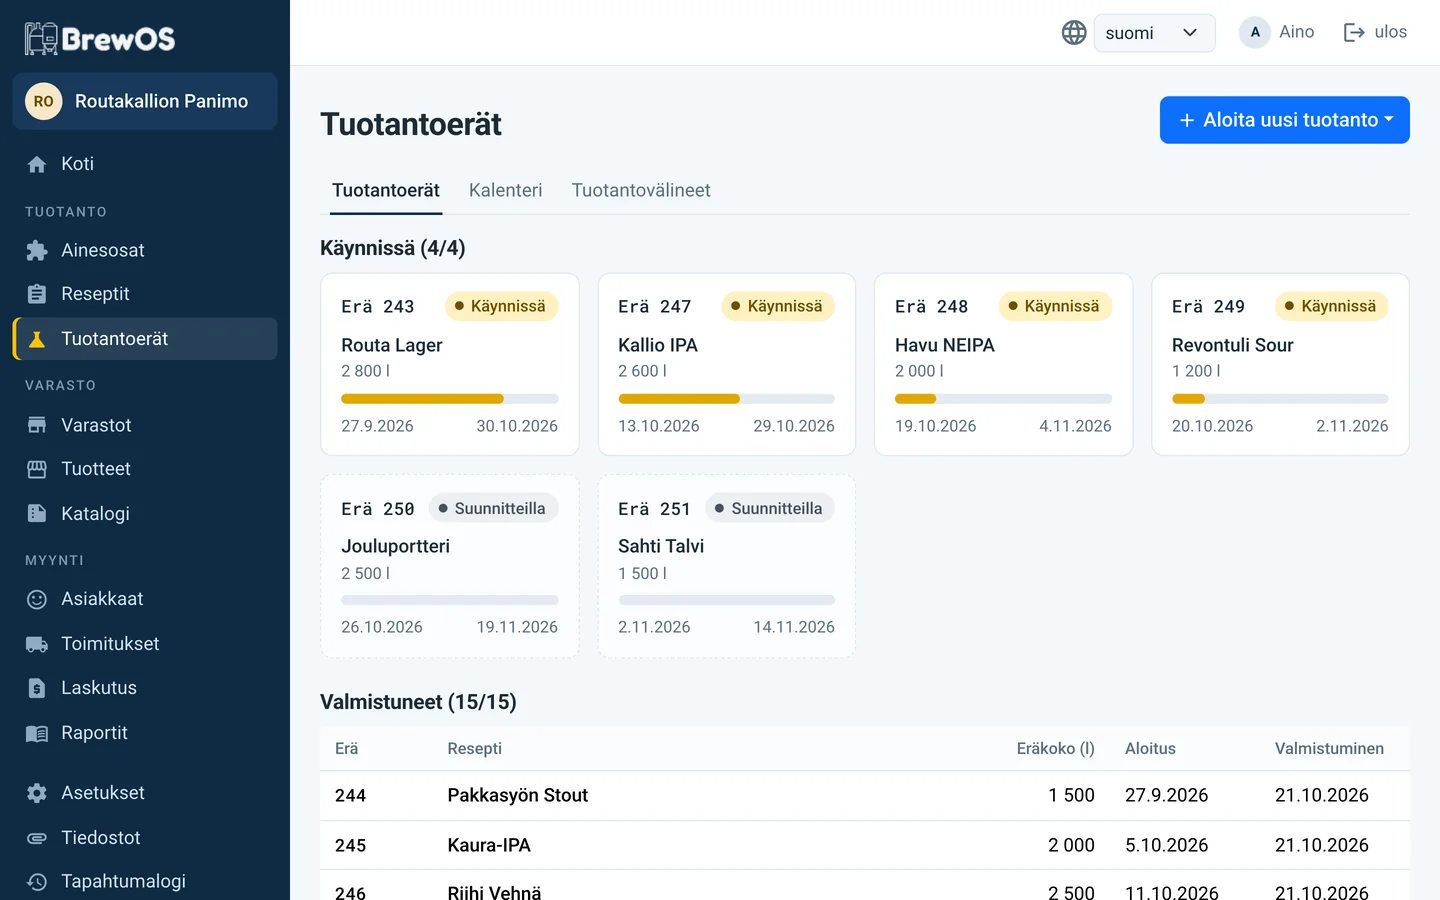
Task: Switch to the Kalenteri tab
Action: [x=506, y=190]
